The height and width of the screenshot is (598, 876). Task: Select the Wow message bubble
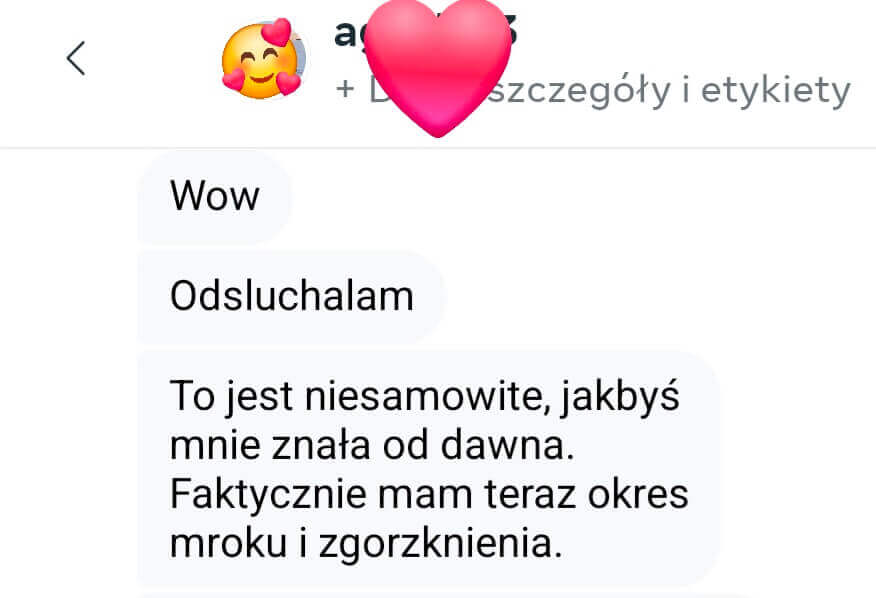[215, 196]
